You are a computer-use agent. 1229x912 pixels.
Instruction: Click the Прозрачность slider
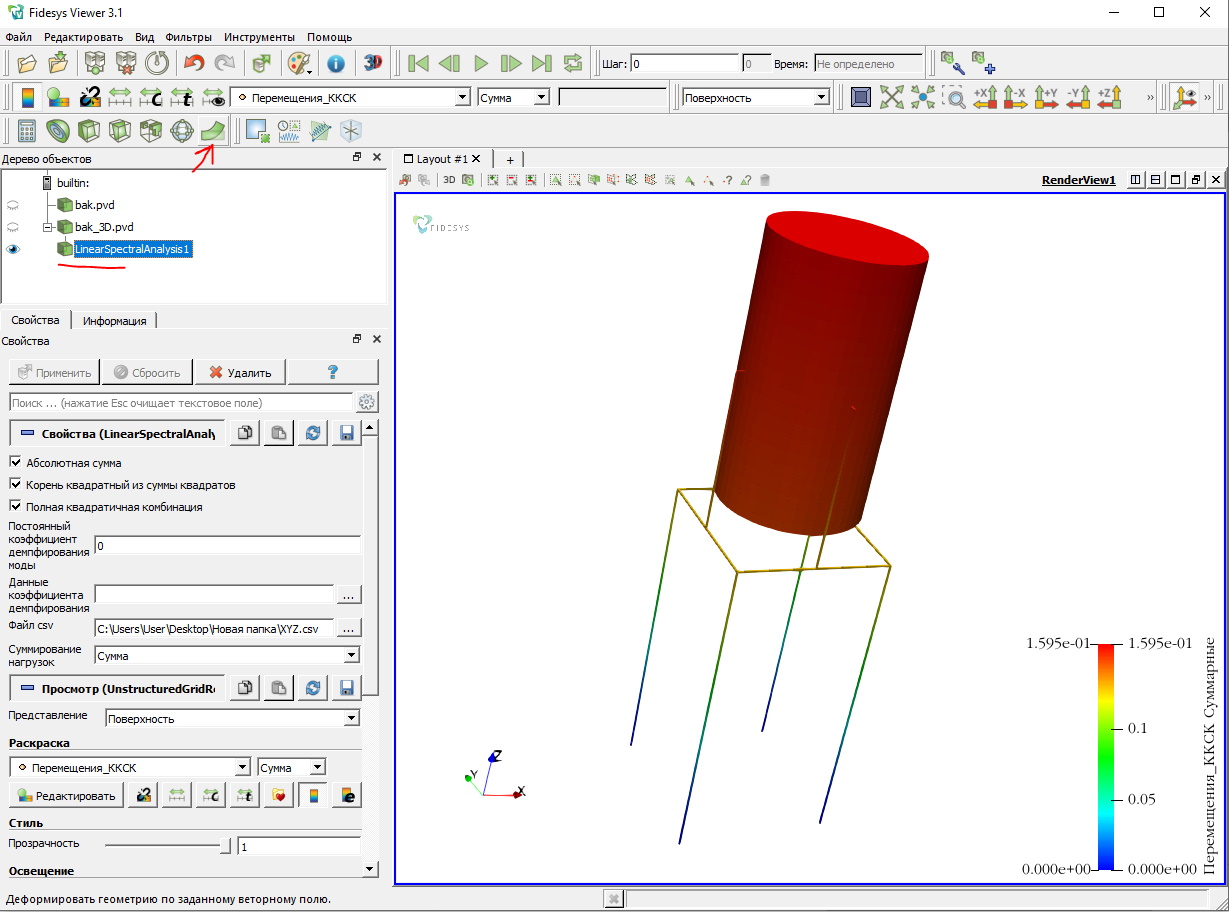click(x=168, y=846)
